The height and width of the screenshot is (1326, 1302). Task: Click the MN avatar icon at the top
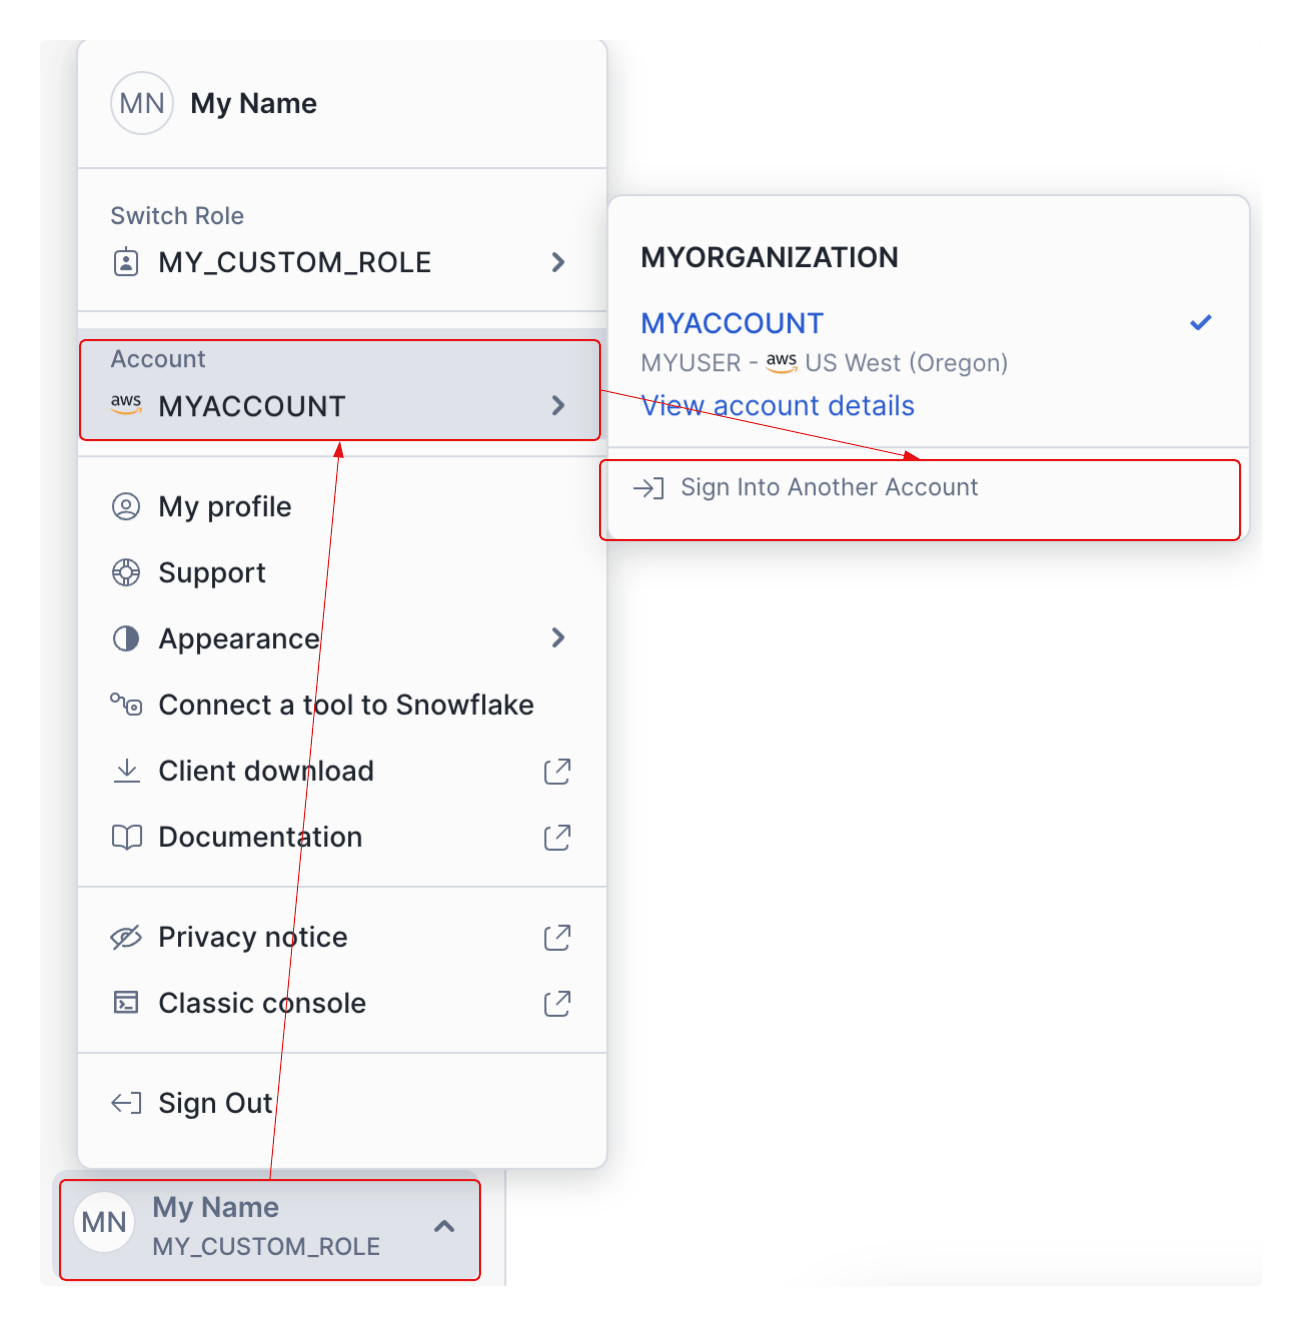click(141, 103)
